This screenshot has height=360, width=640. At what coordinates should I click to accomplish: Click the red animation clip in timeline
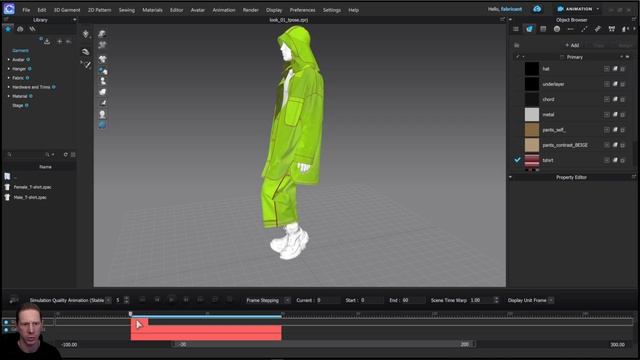(206, 332)
